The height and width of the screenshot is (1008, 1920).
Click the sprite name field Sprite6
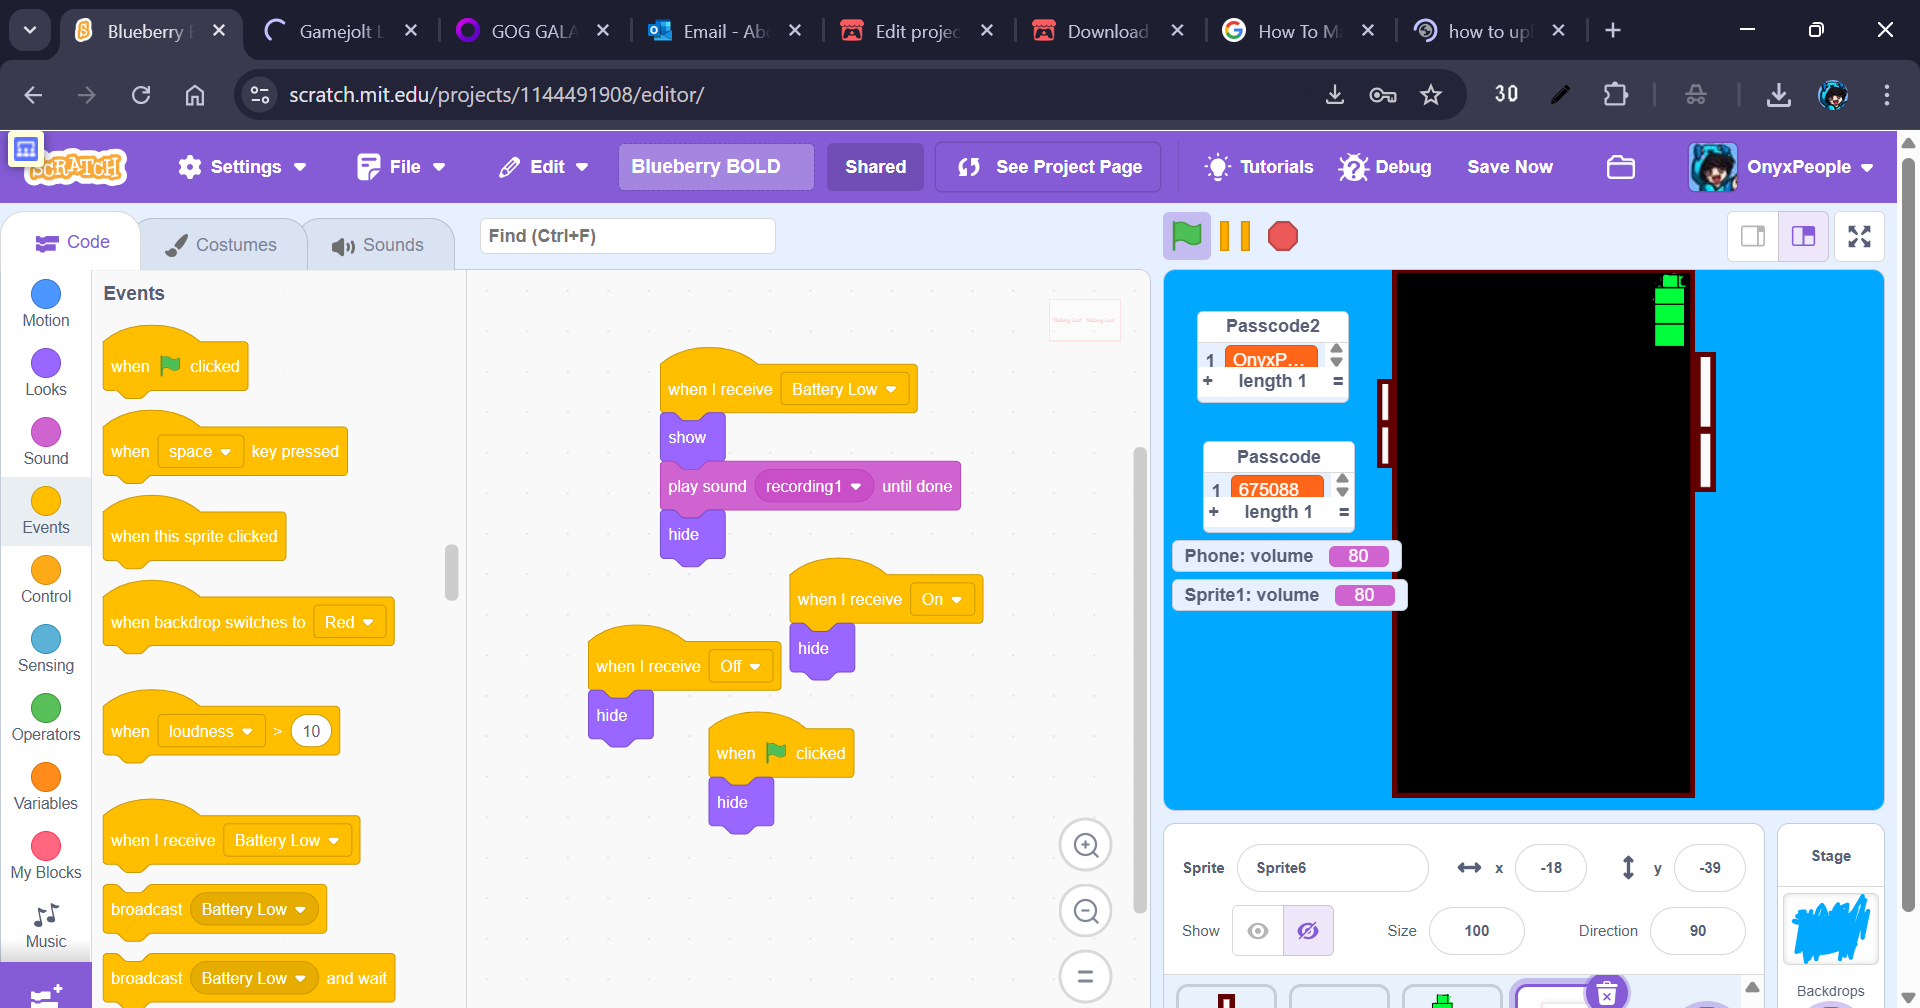[1332, 868]
